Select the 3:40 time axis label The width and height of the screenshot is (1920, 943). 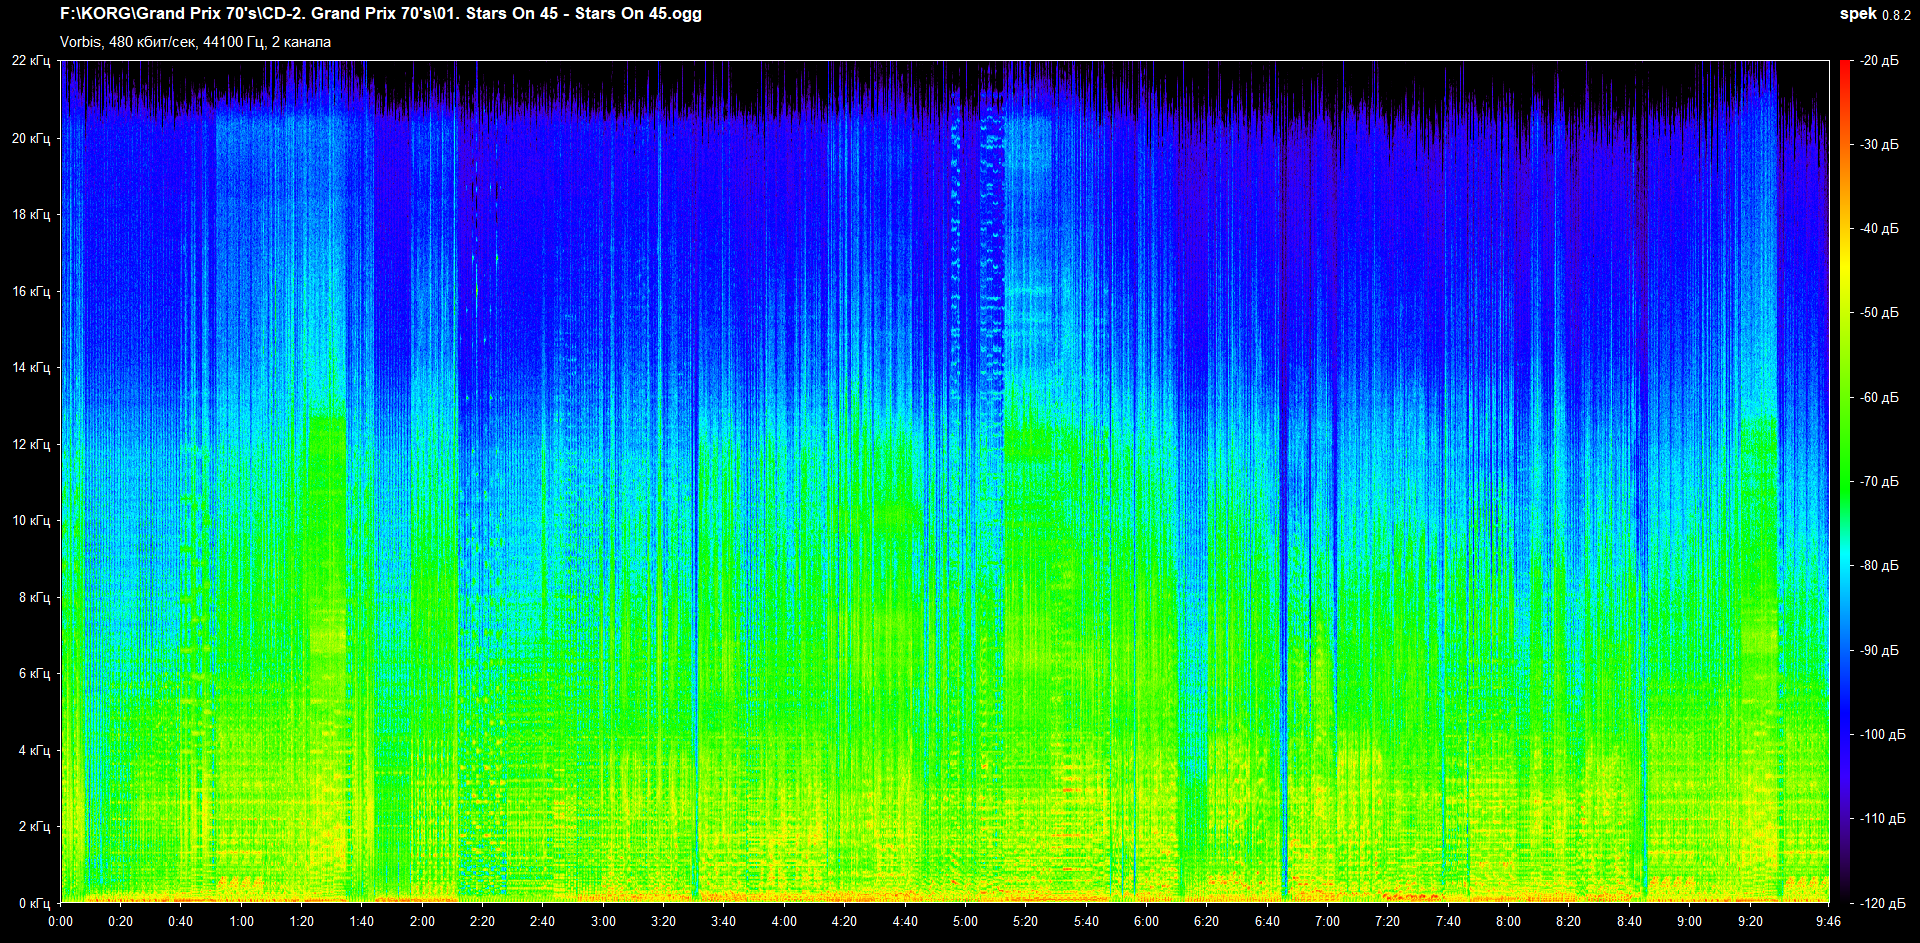point(723,921)
